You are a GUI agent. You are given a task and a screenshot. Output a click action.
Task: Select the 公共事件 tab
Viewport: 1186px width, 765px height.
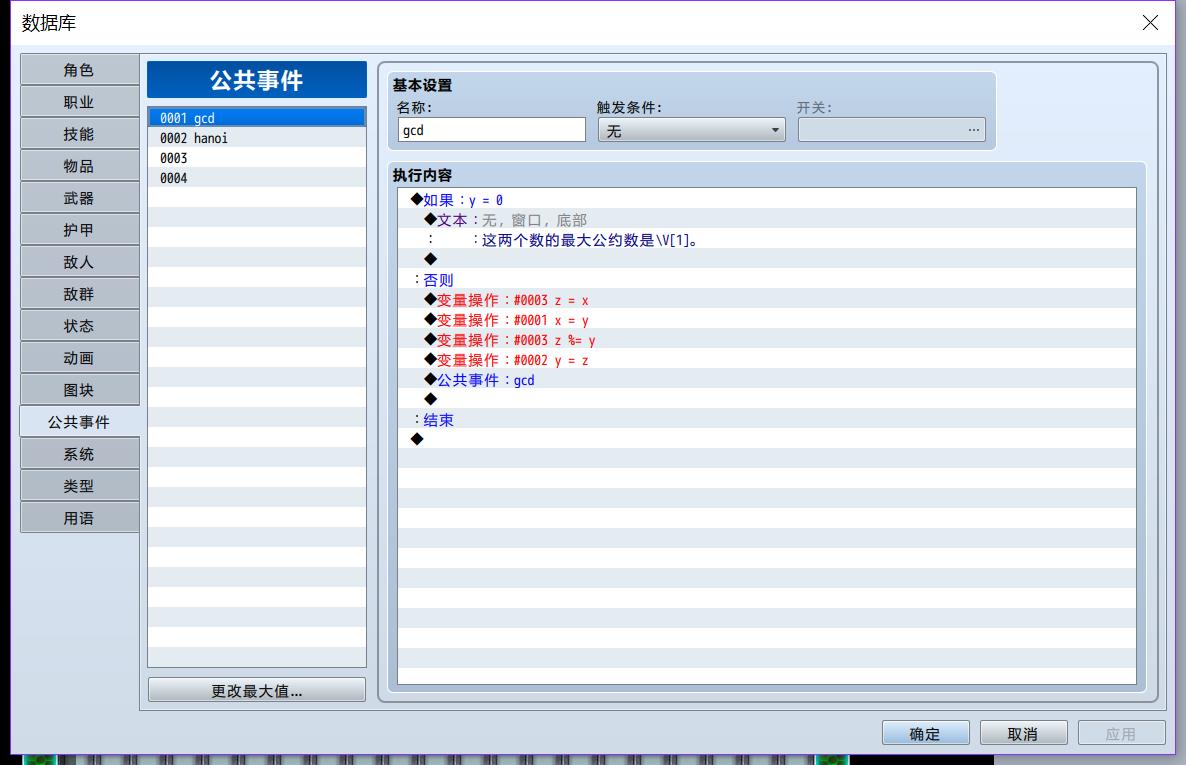(79, 421)
